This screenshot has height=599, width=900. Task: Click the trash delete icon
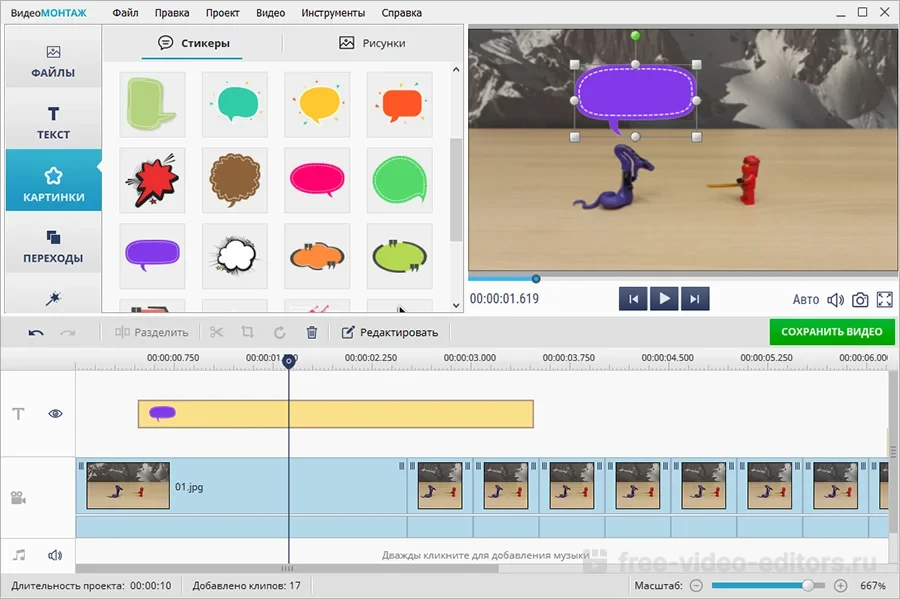[x=311, y=332]
